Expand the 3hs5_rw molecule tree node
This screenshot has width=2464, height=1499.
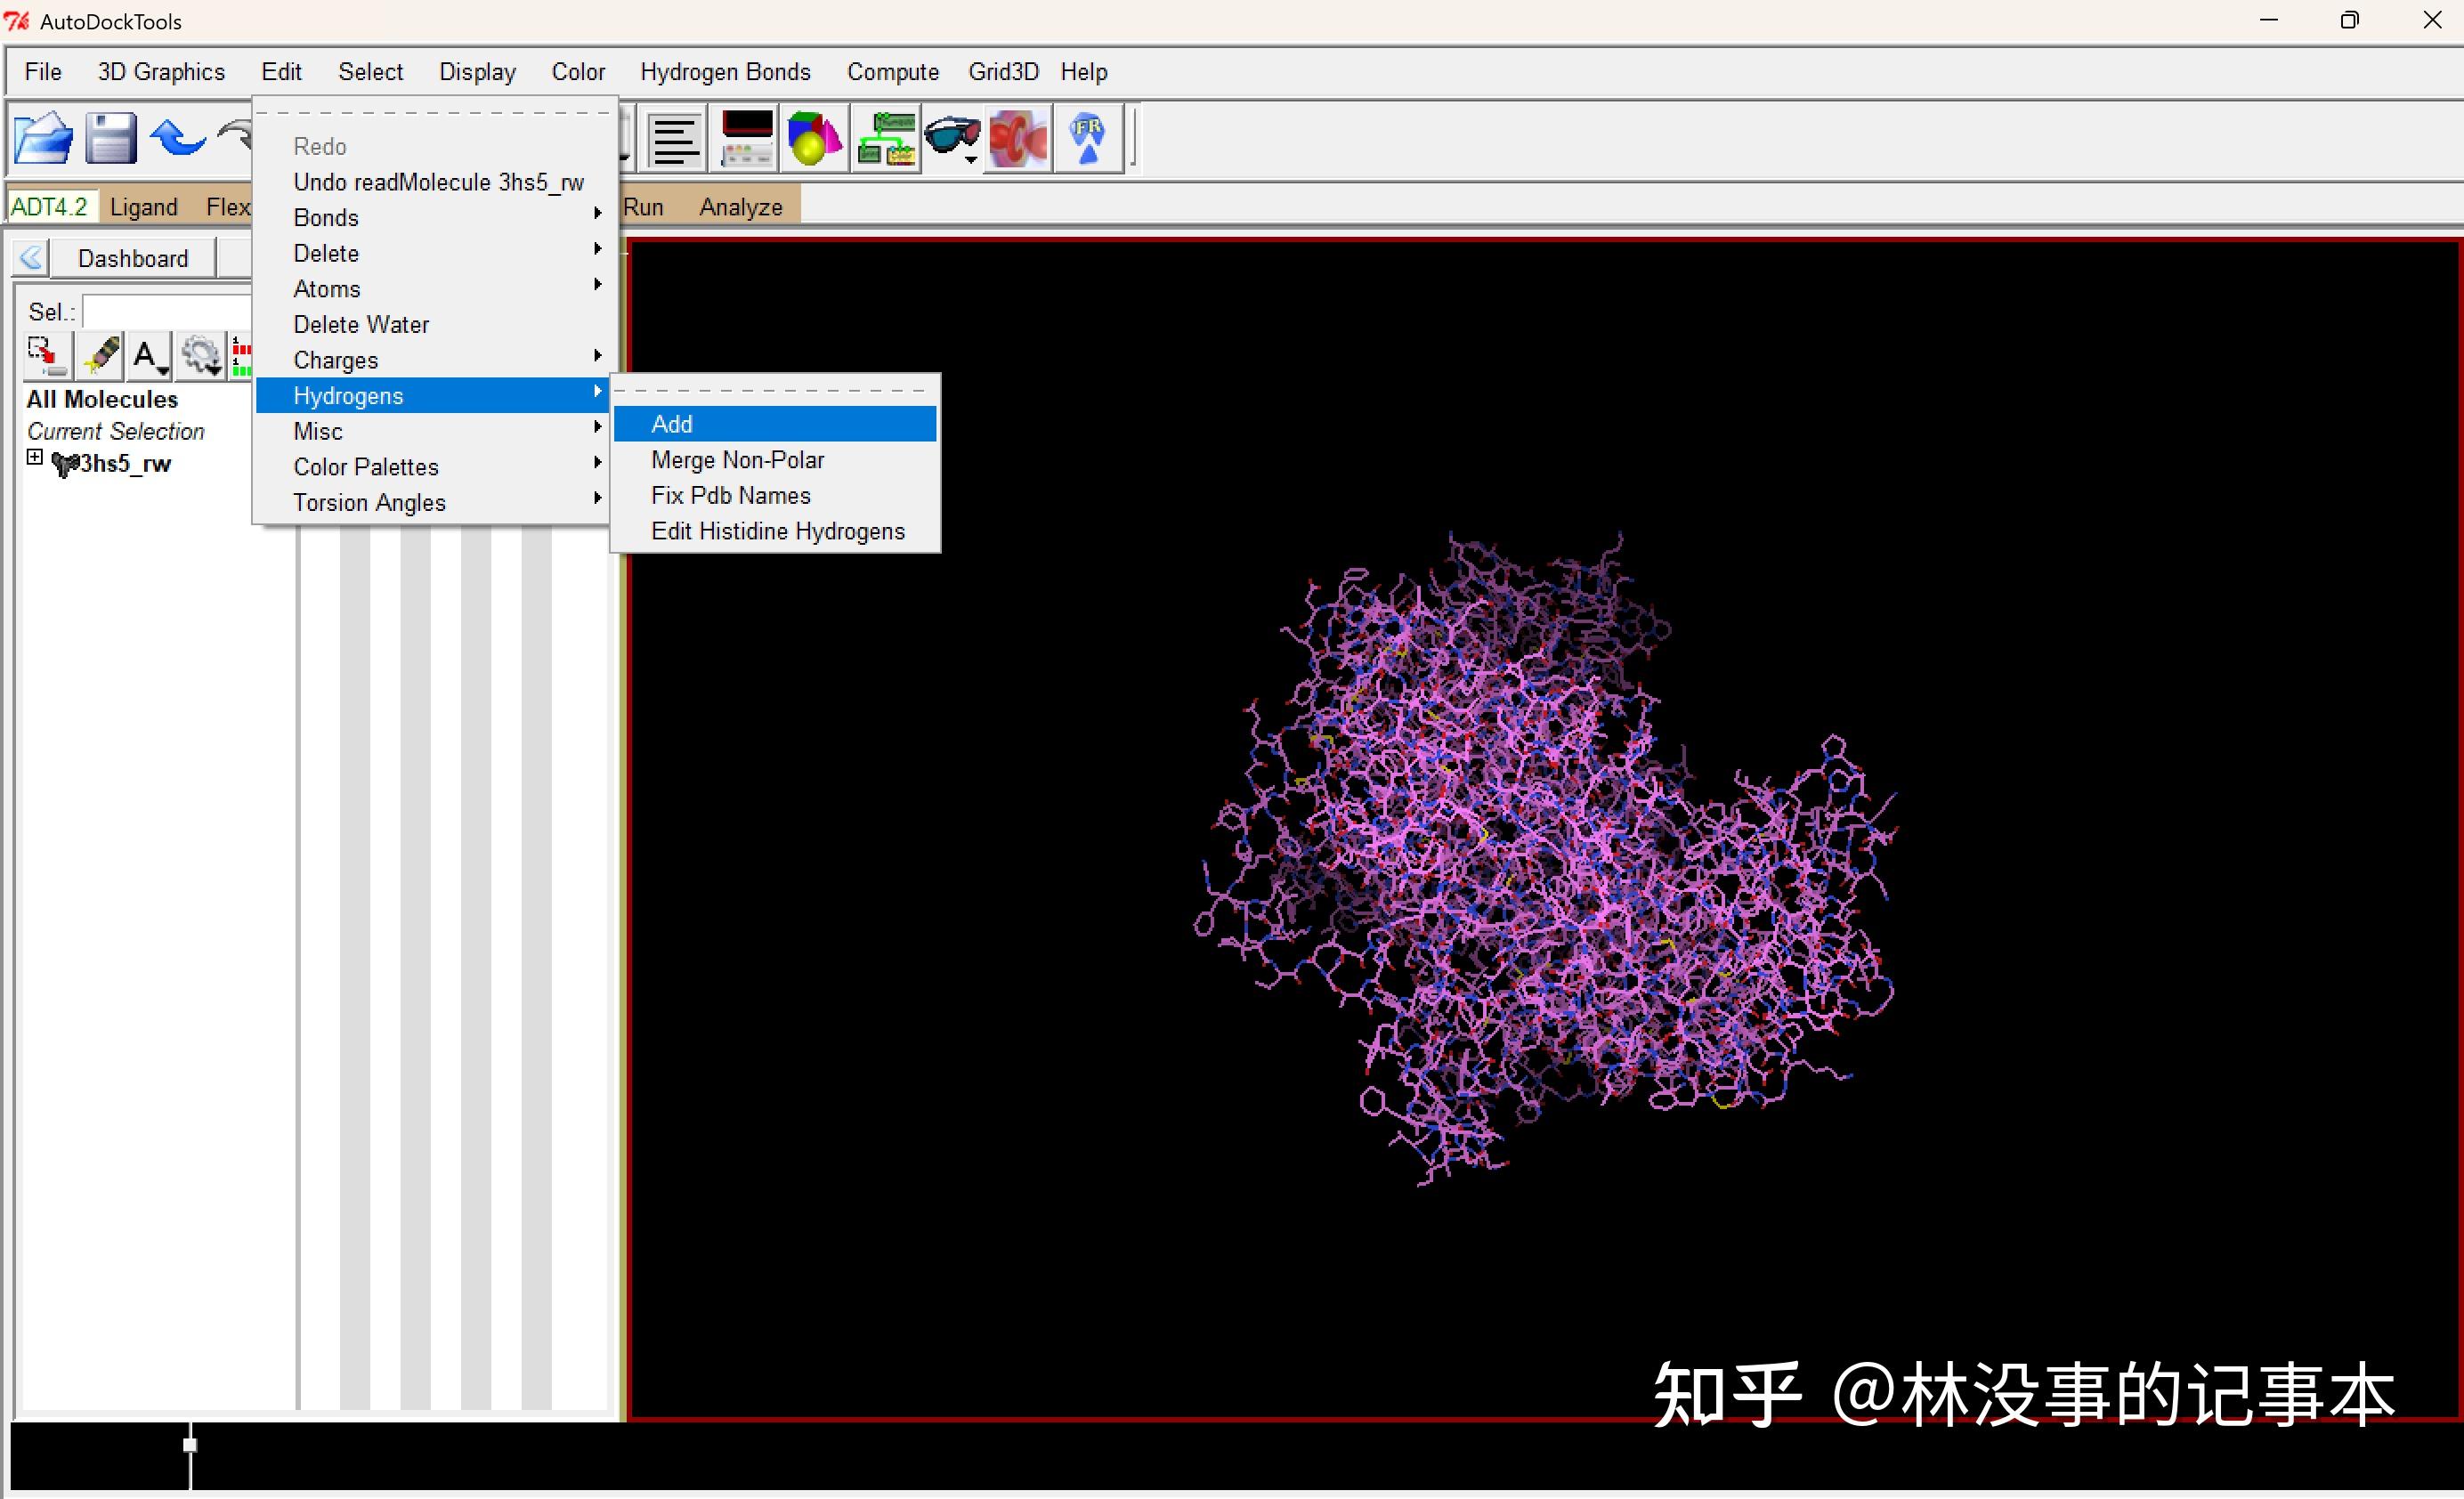tap(35, 458)
